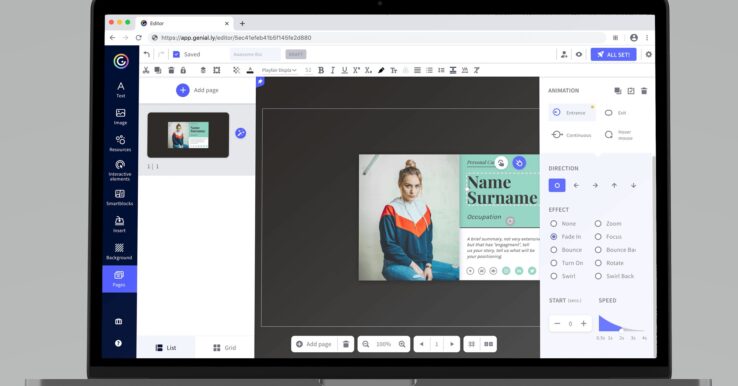738x386 pixels.
Task: Open the Background tool in sidebar
Action: pos(119,251)
